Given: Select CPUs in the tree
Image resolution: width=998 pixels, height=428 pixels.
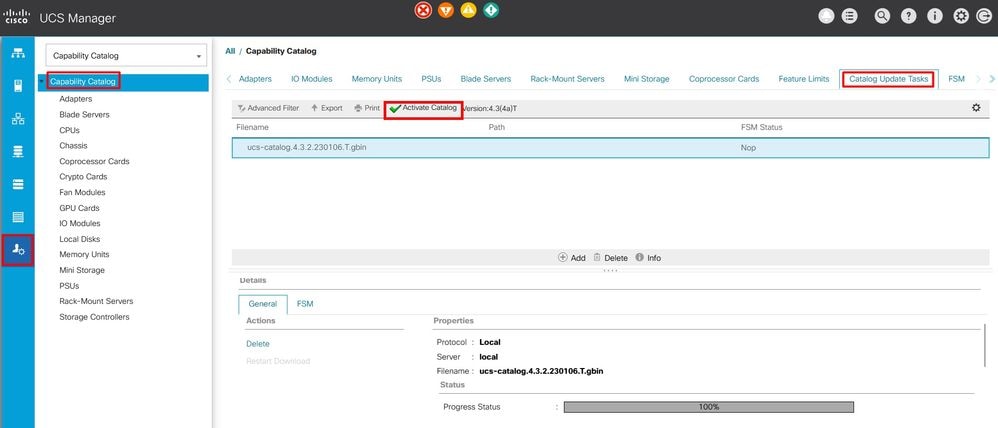Looking at the screenshot, I should point(69,130).
